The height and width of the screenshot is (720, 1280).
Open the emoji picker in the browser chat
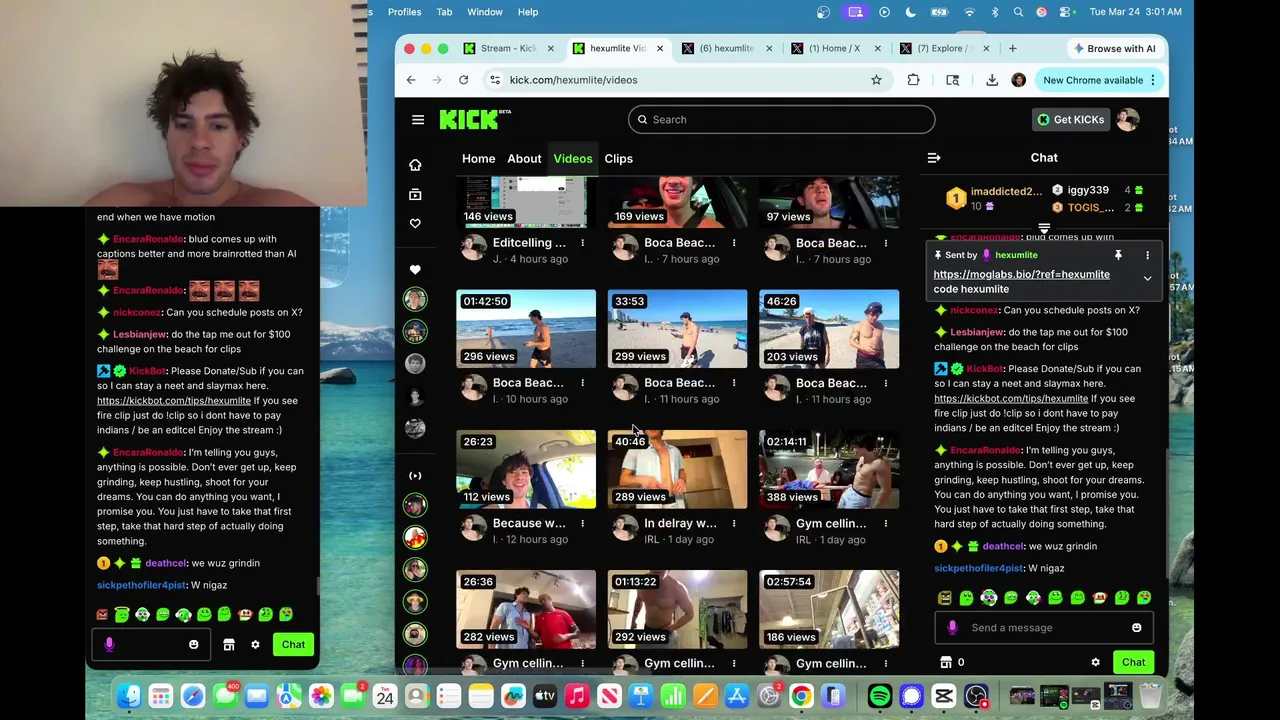point(1136,628)
